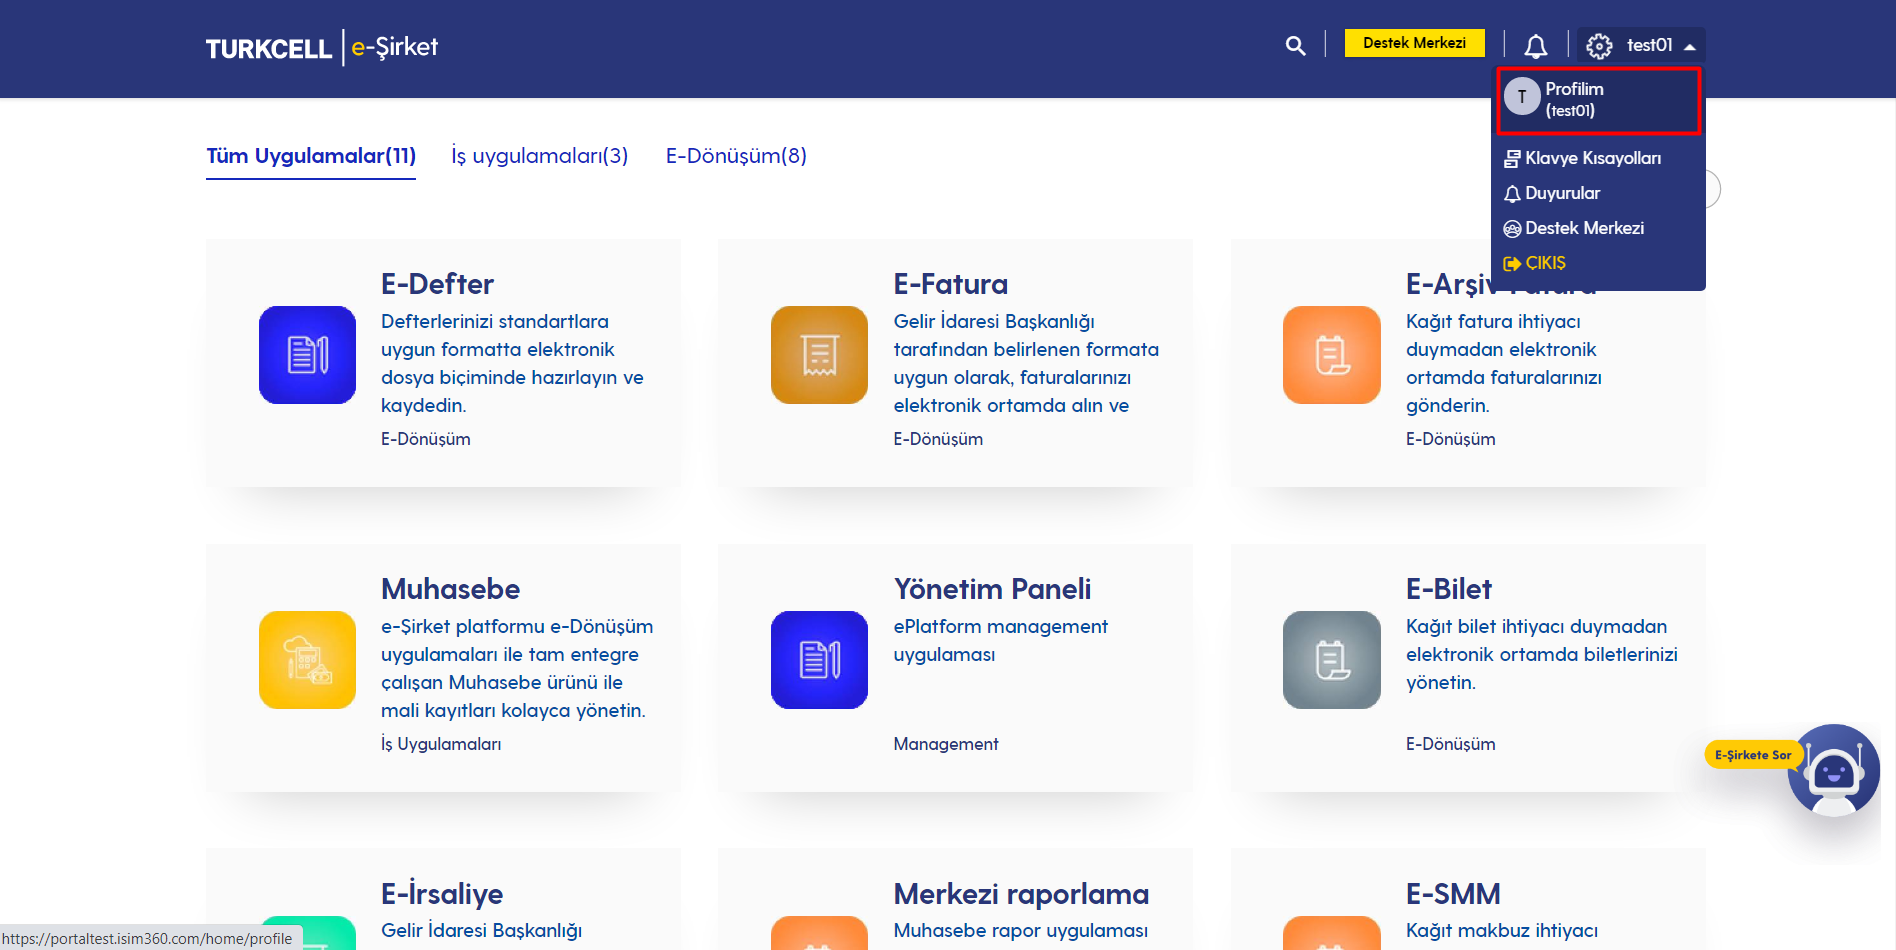Screen dimensions: 1896x950
Task: Open the E-Defter title link
Action: point(437,284)
